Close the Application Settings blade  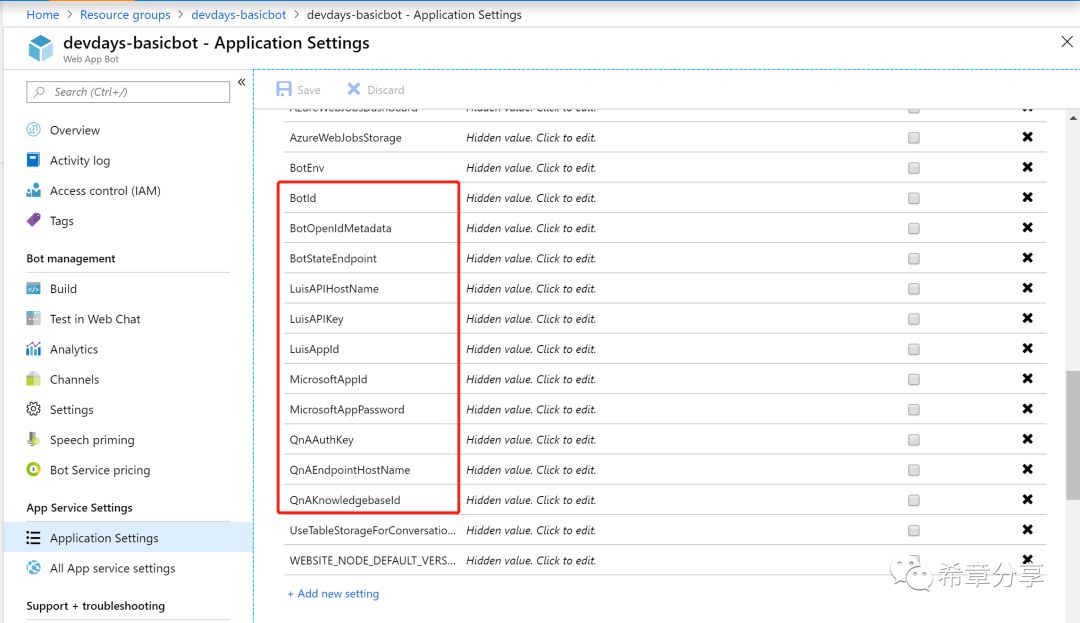coord(1067,42)
